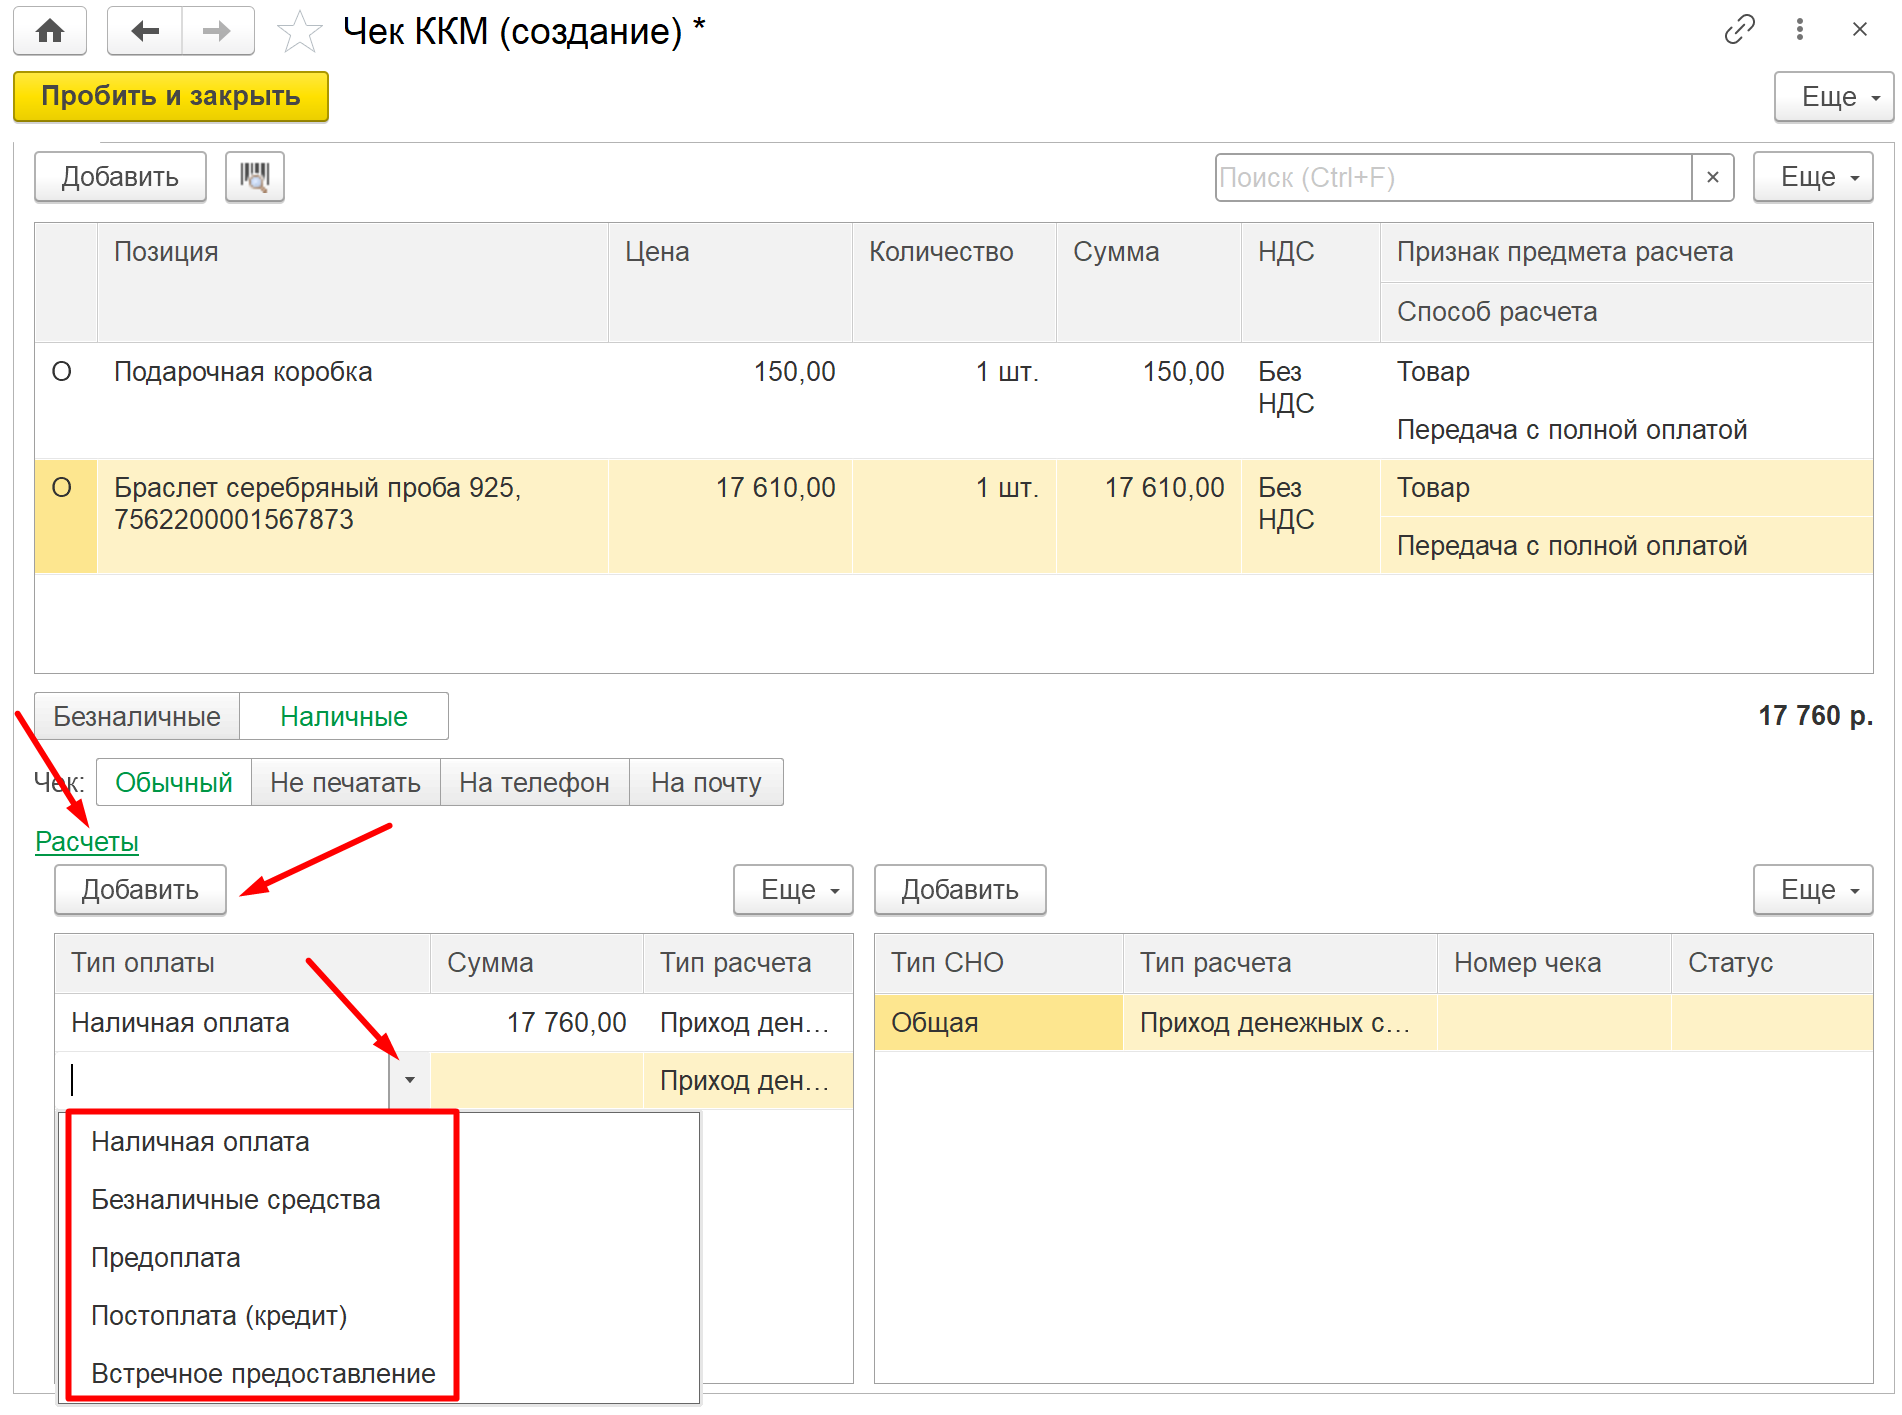Select Не печатать receipt option
This screenshot has width=1902, height=1415.
(x=346, y=782)
